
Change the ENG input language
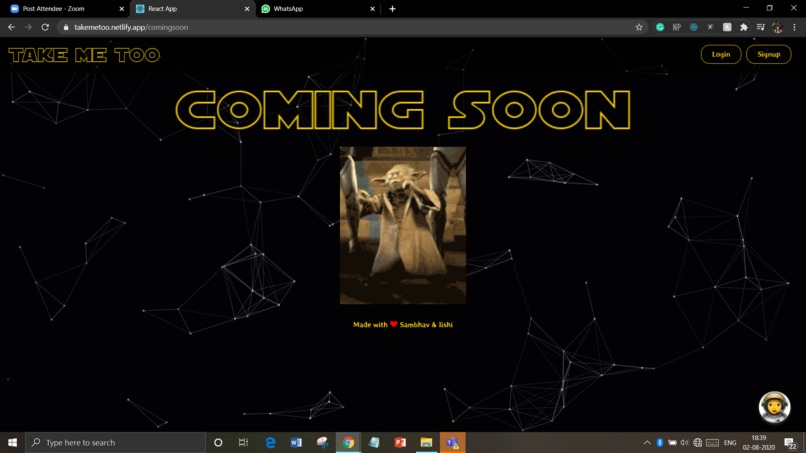click(730, 442)
